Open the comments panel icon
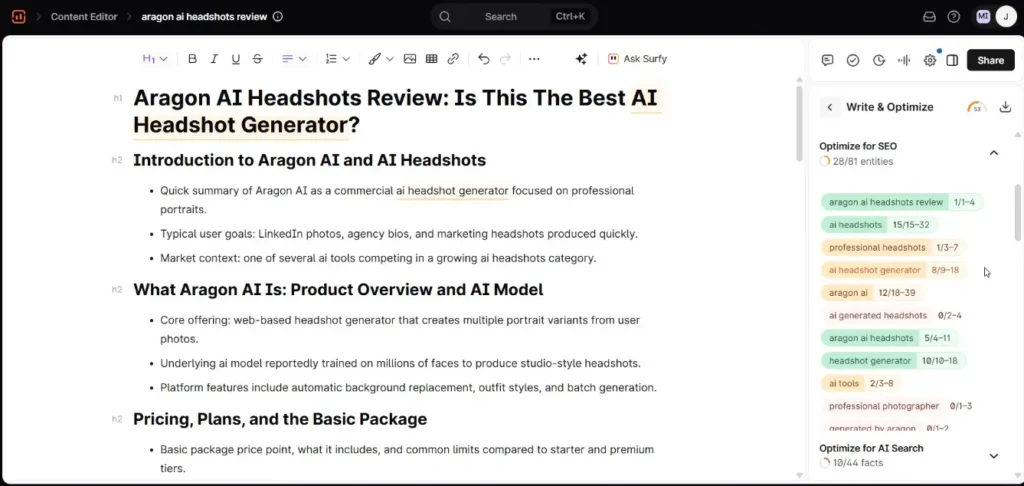This screenshot has height=486, width=1024. click(x=827, y=60)
